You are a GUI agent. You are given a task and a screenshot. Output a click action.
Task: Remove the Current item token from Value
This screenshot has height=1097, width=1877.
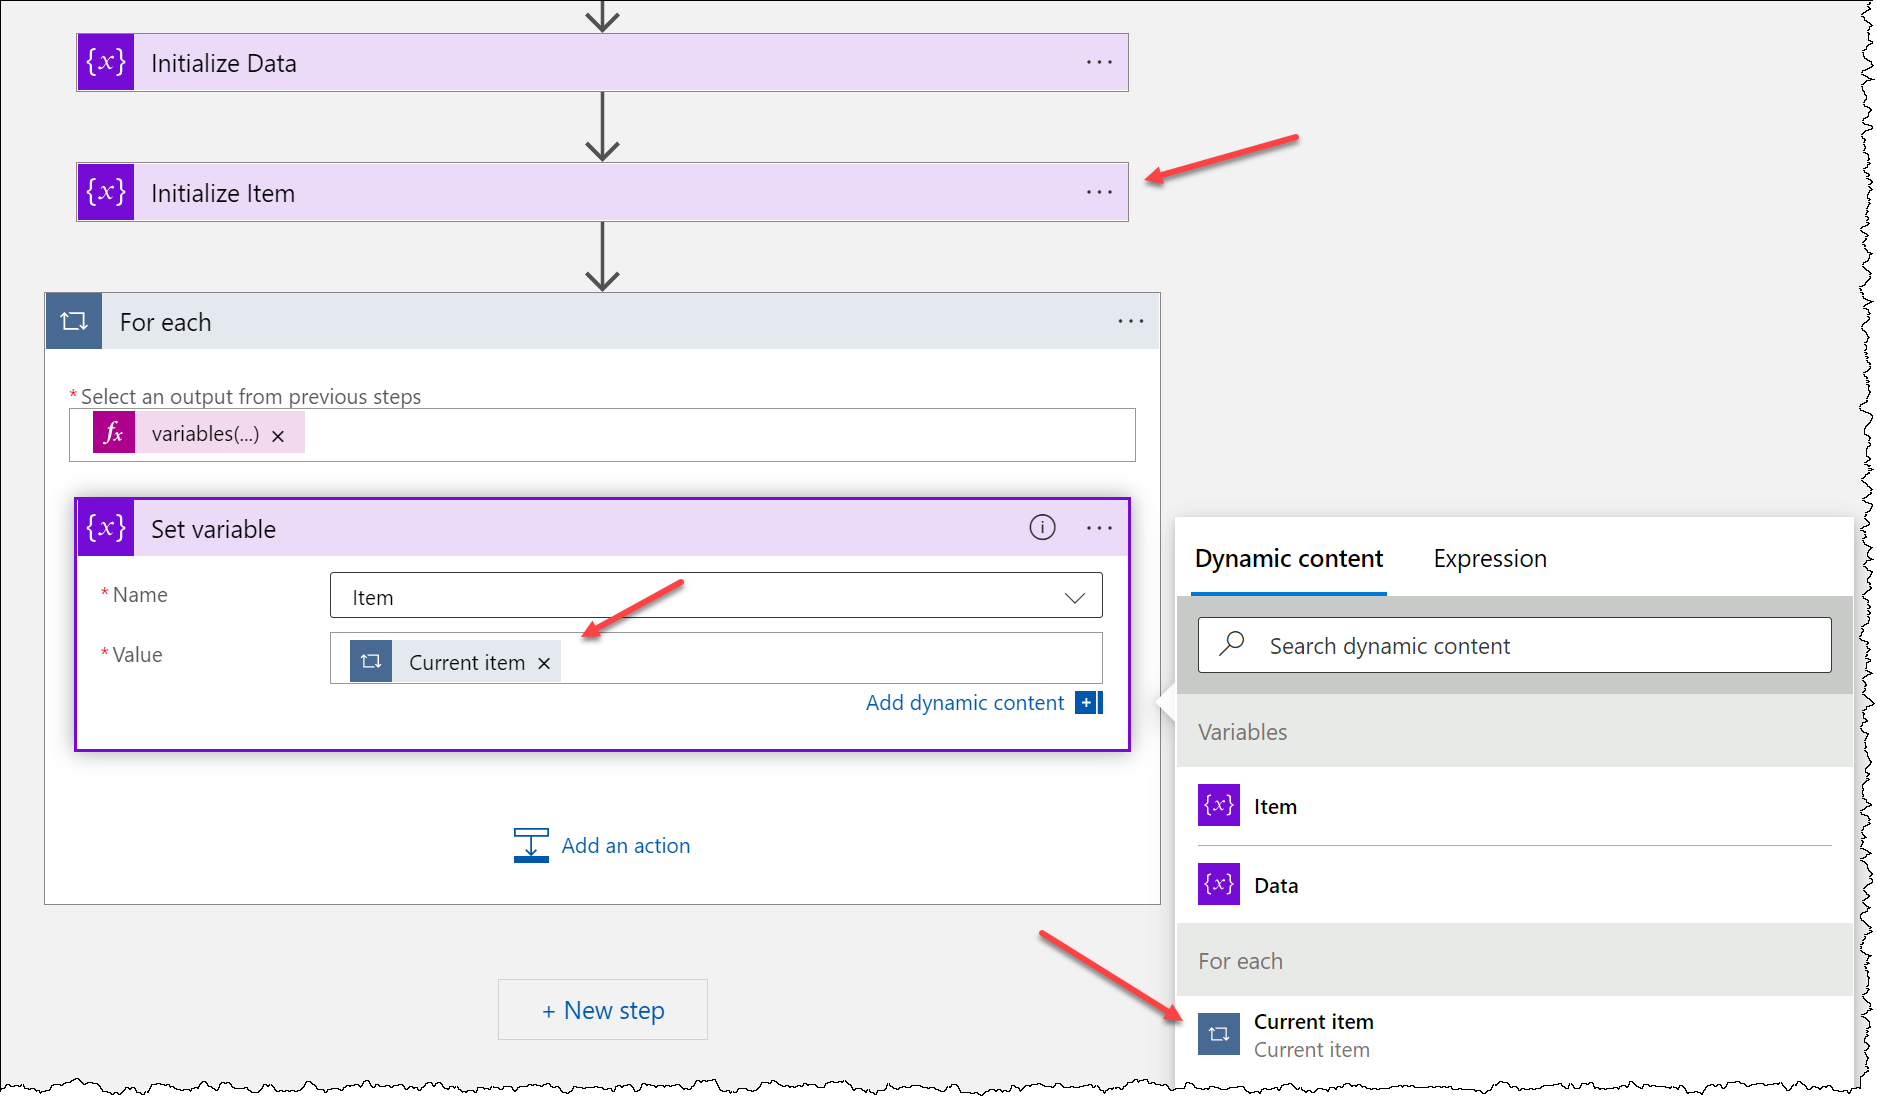(544, 663)
